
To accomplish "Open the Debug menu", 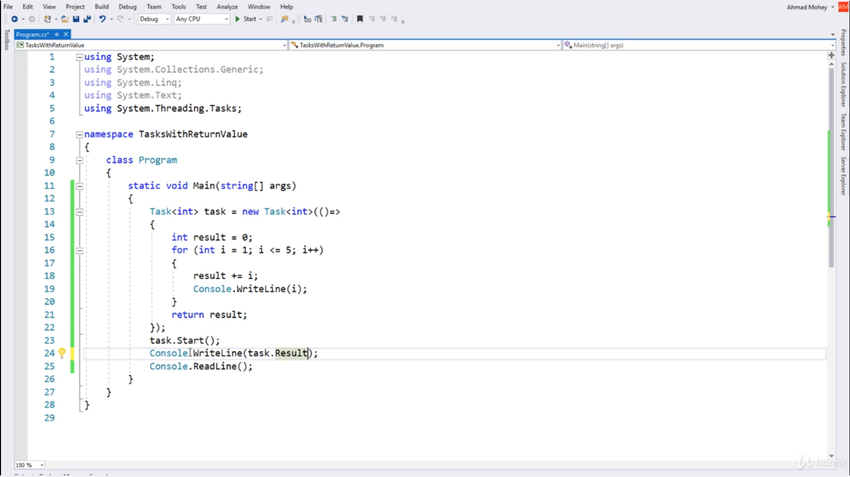I will 127,7.
